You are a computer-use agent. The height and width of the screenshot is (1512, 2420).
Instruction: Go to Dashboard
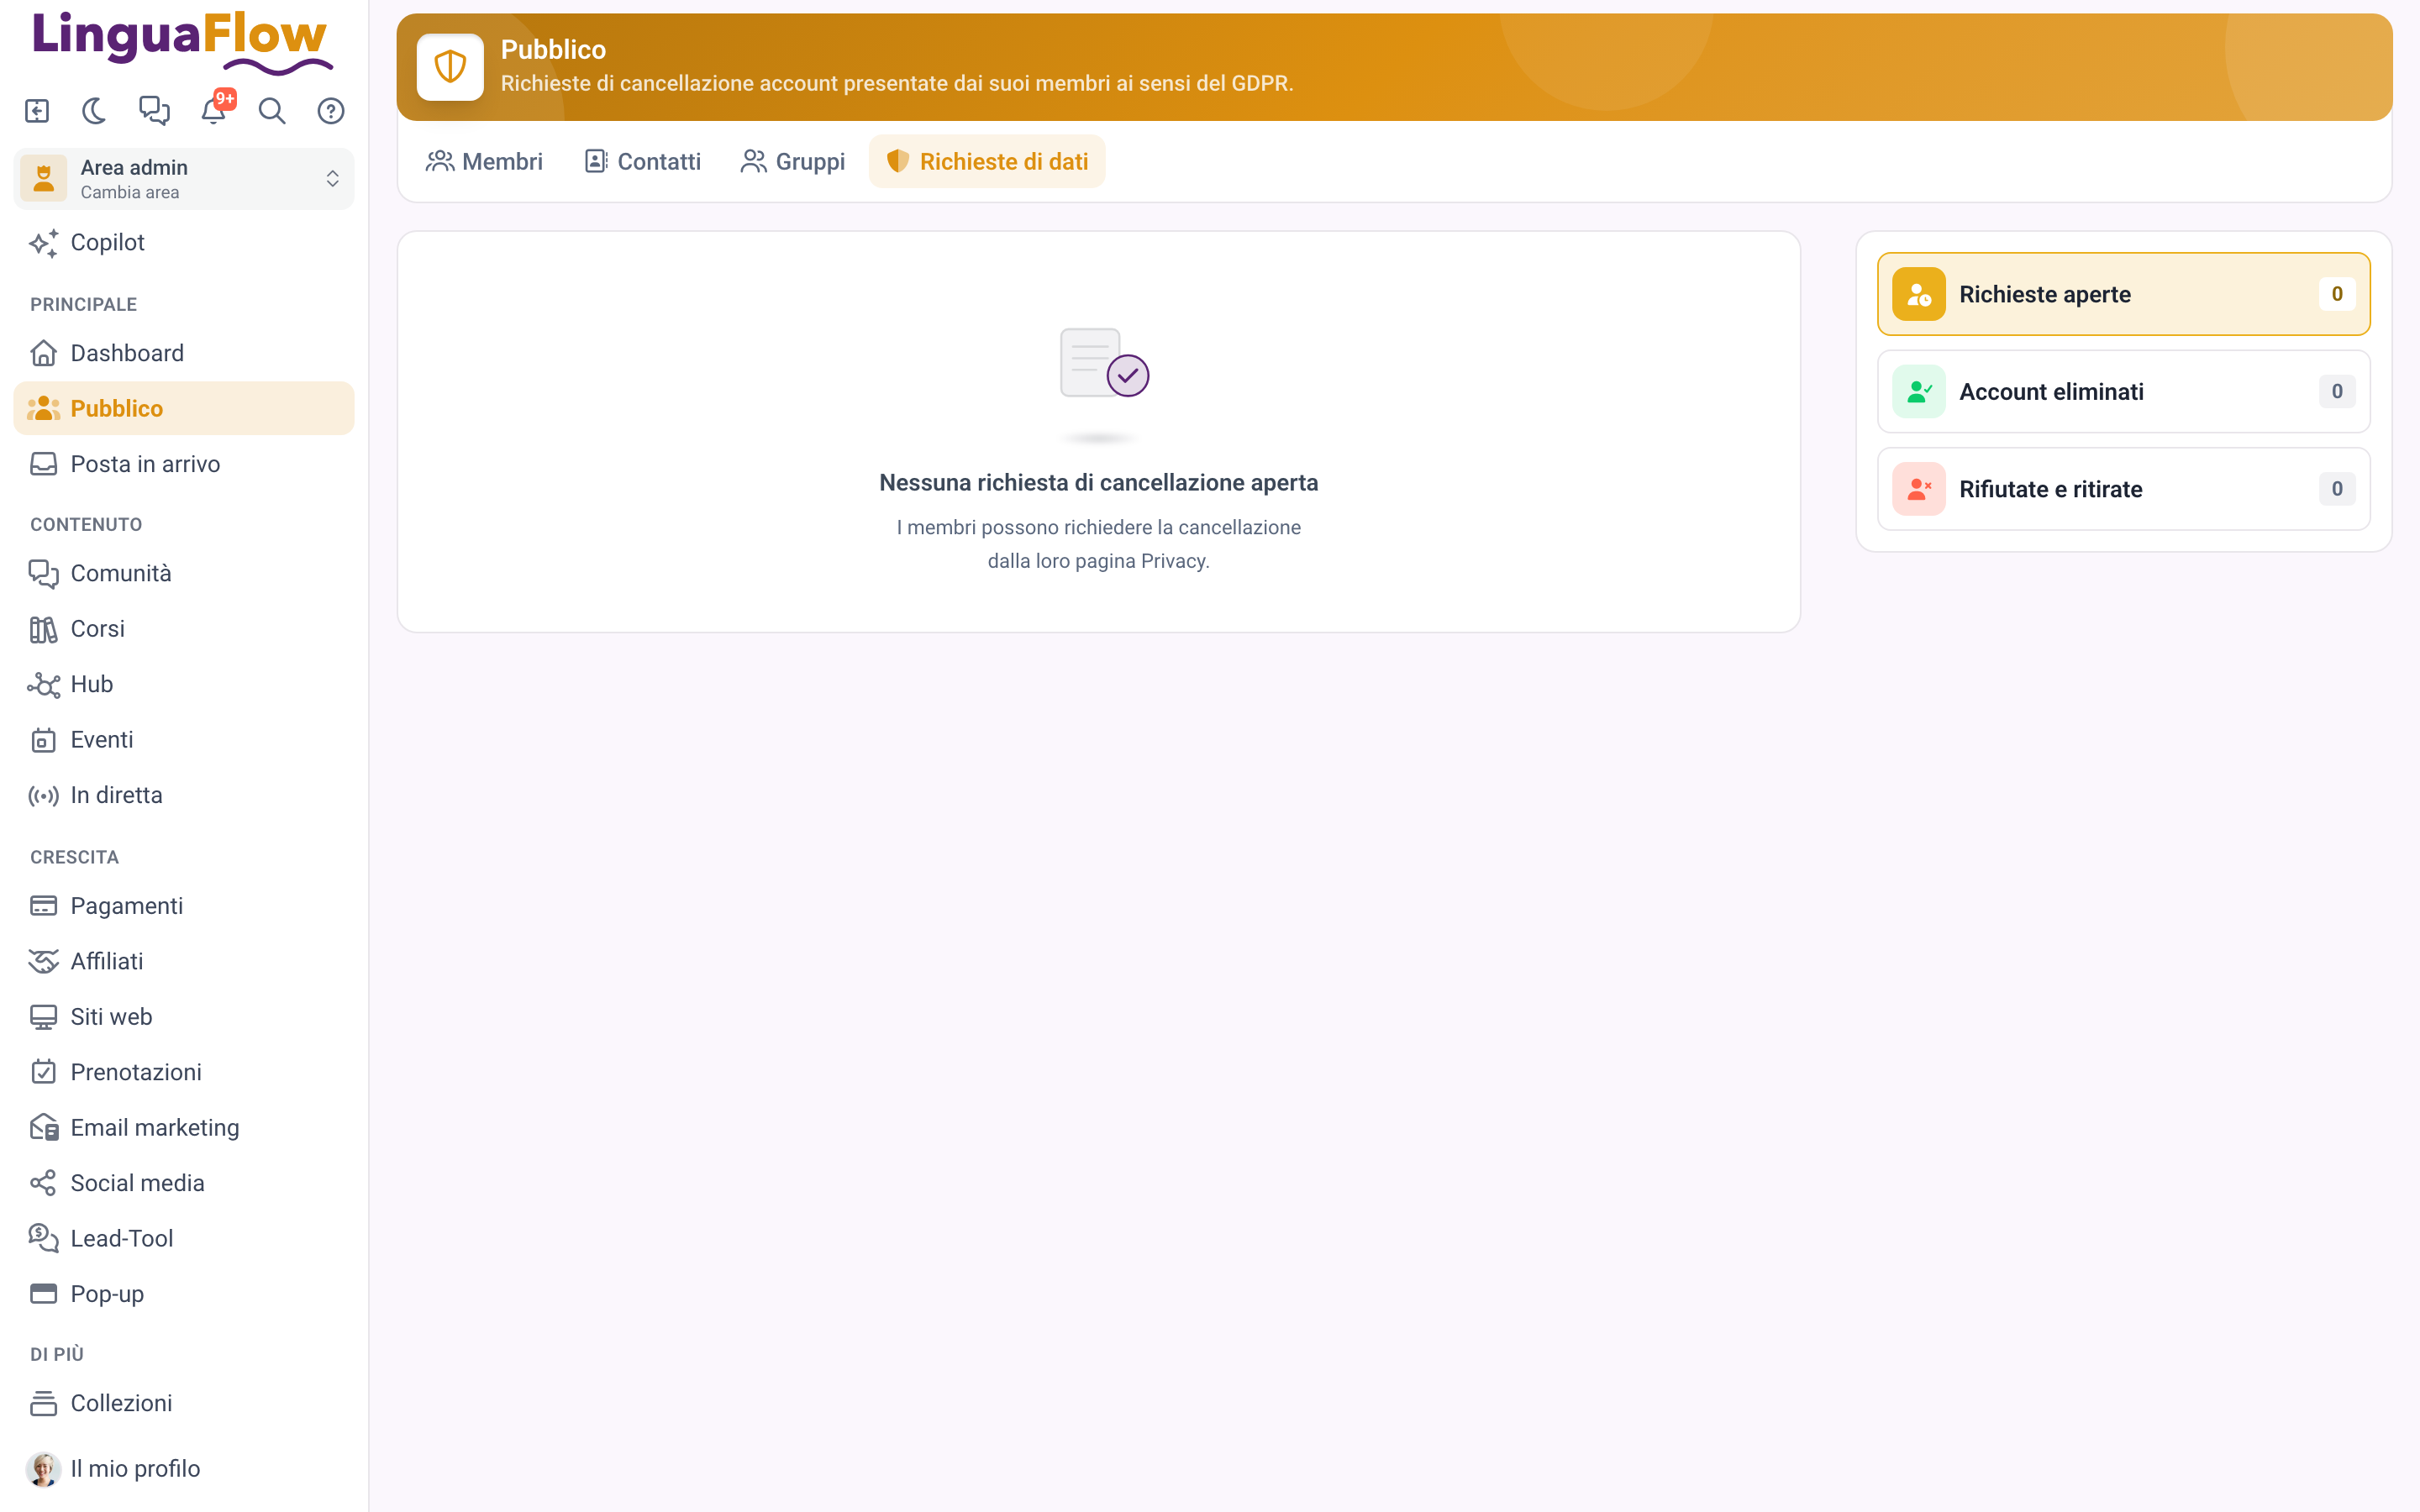tap(184, 353)
